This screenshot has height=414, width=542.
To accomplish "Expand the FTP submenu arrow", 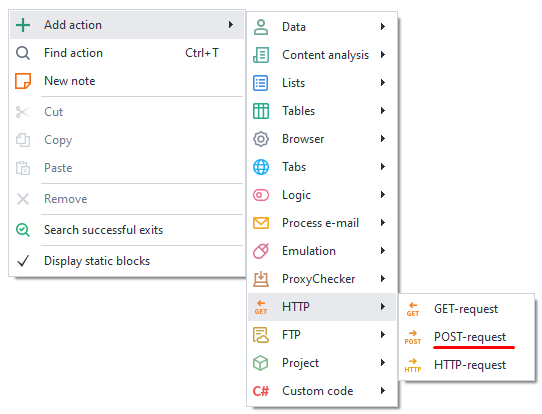I will (x=383, y=335).
